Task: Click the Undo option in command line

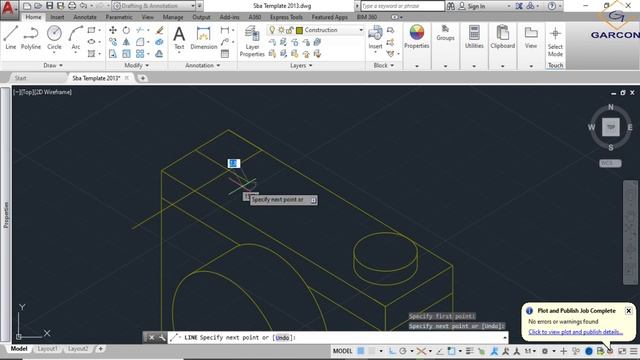Action: 282,338
